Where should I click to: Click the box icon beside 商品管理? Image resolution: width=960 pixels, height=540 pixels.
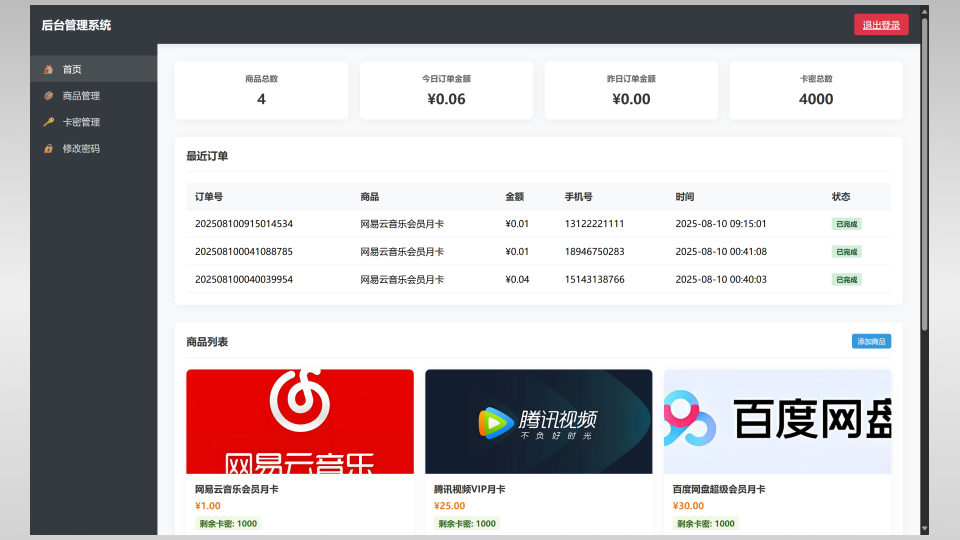tap(48, 96)
